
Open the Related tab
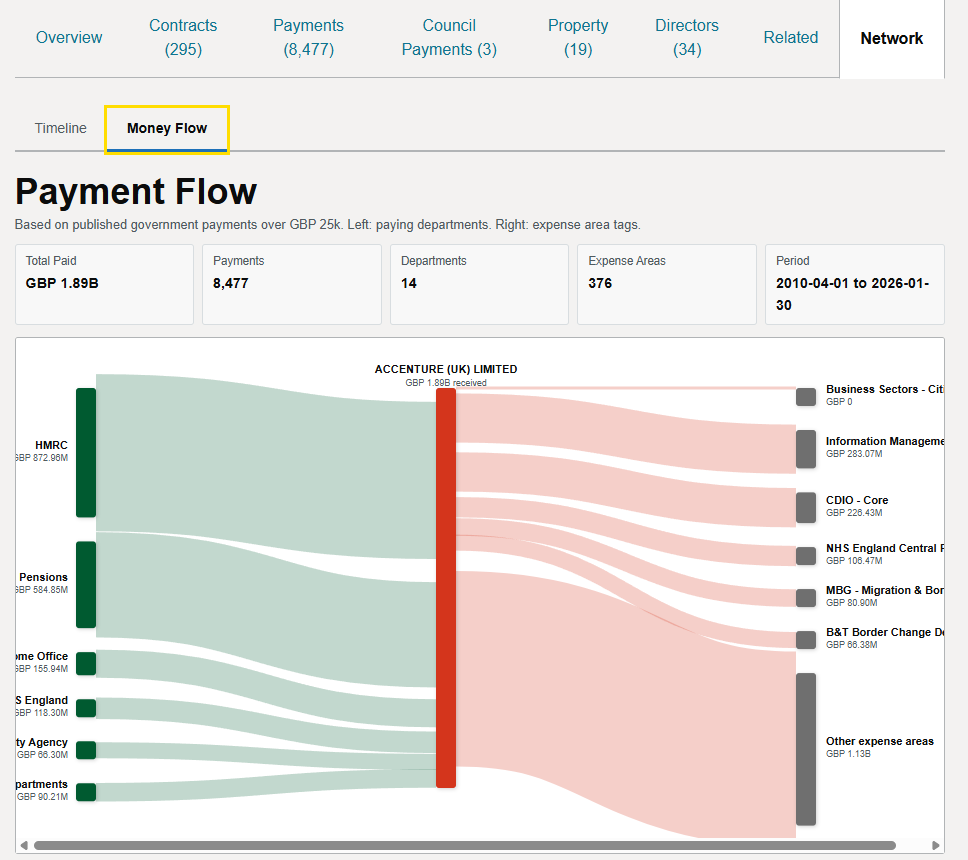pyautogui.click(x=790, y=38)
